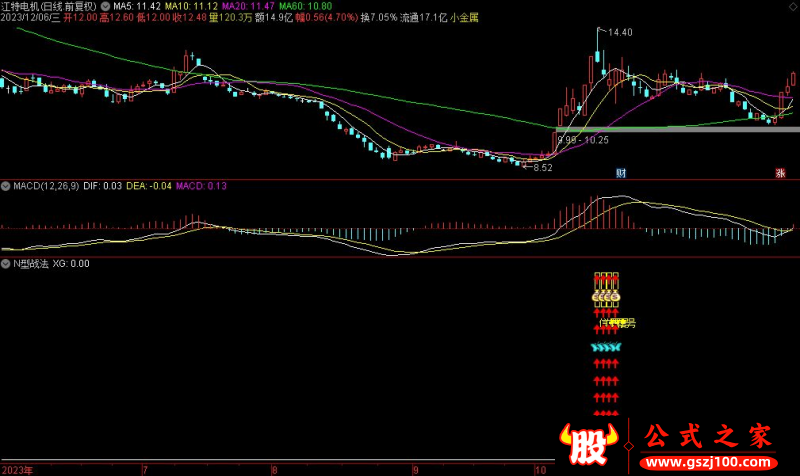The width and height of the screenshot is (800, 476).
Task: Click the 小金属 sector label
Action: (x=466, y=18)
